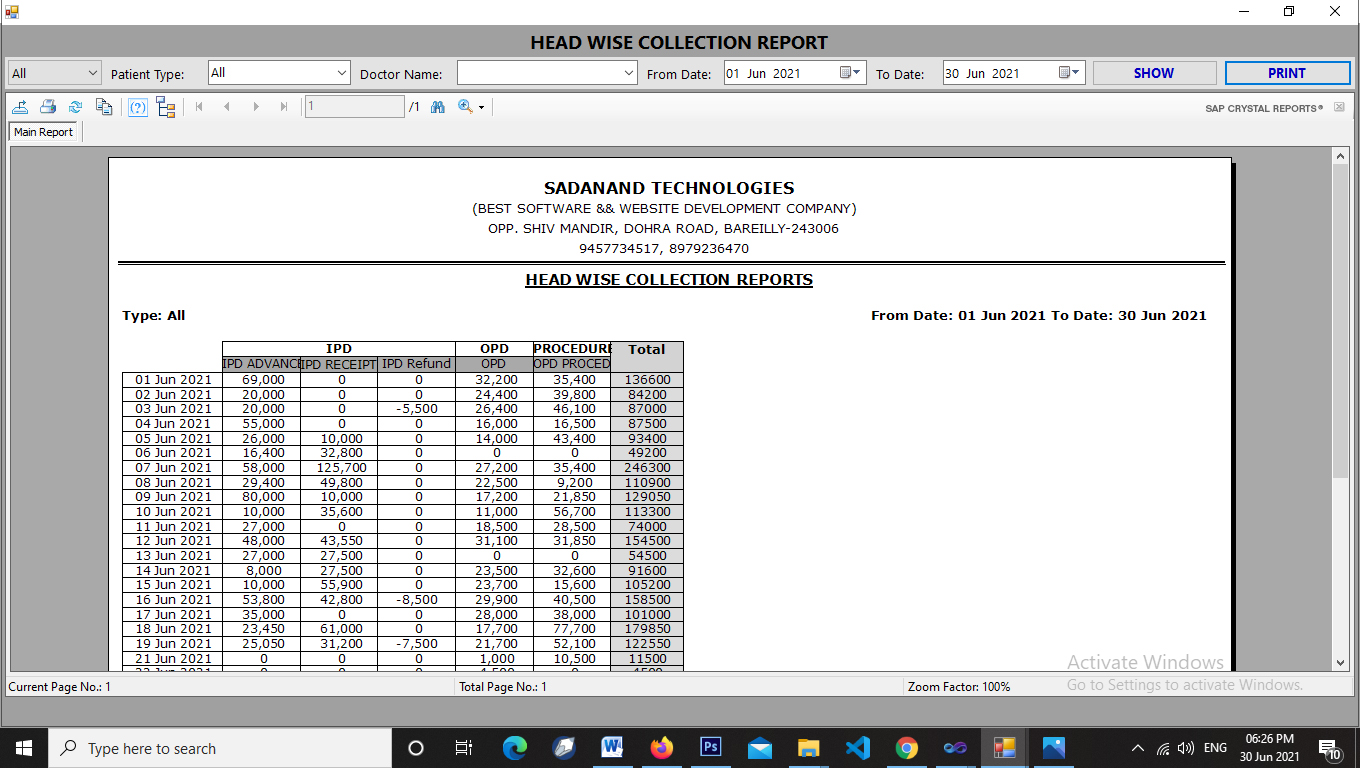This screenshot has height=768, width=1360.
Task: Click IPD Receipt value 125,700
Action: pyautogui.click(x=341, y=467)
